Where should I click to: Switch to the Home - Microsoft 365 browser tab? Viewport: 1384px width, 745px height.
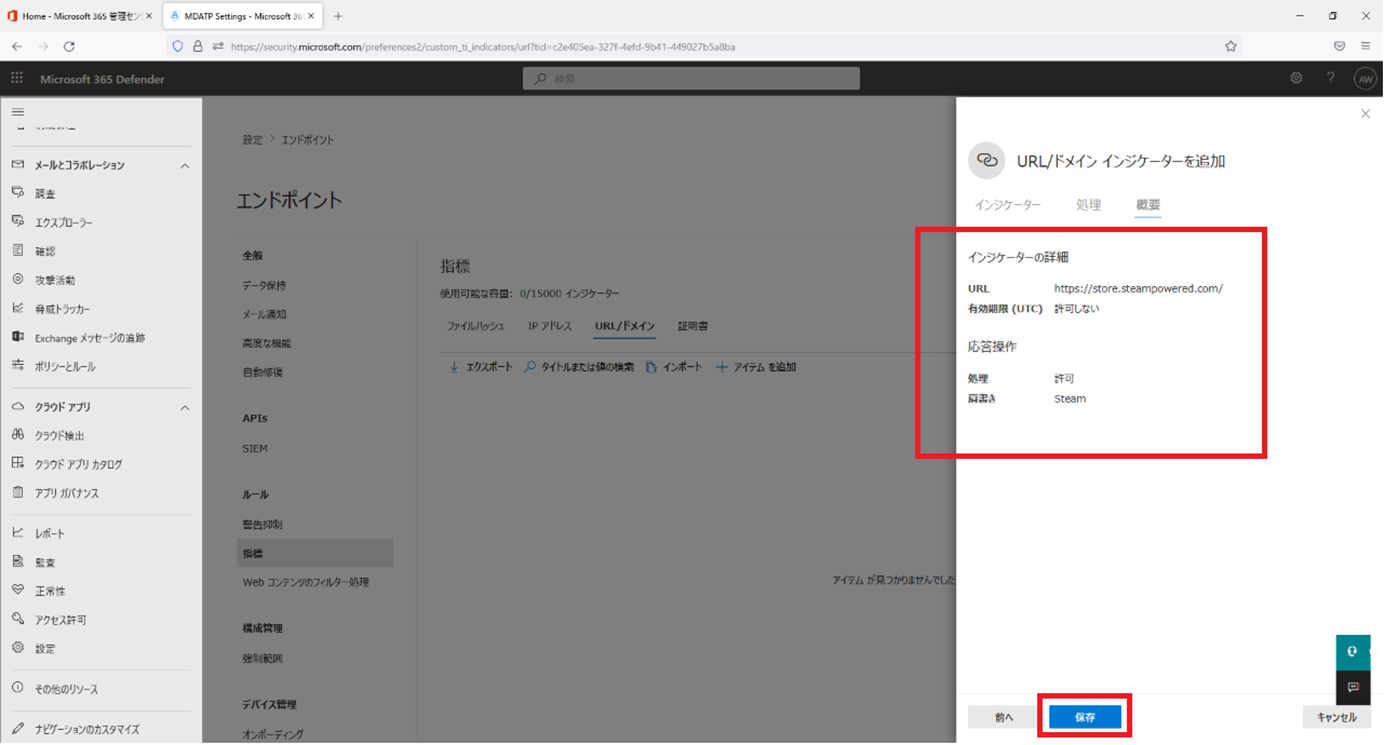[x=80, y=16]
